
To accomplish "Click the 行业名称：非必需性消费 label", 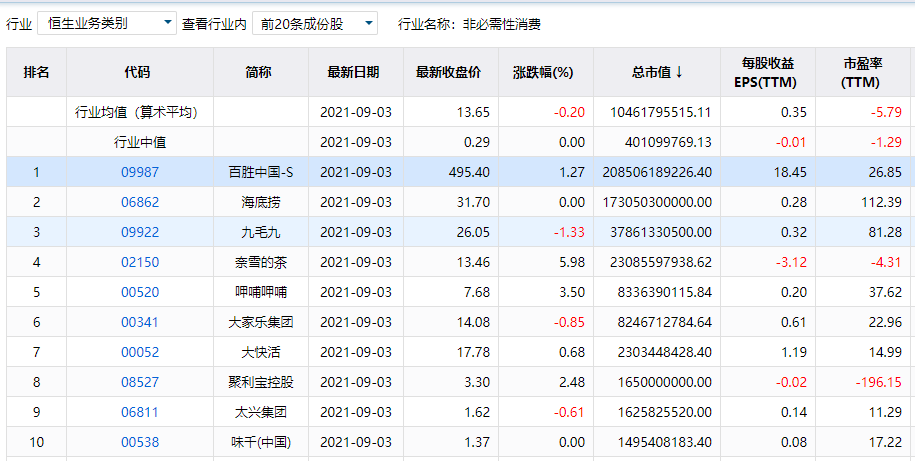I will pos(469,24).
